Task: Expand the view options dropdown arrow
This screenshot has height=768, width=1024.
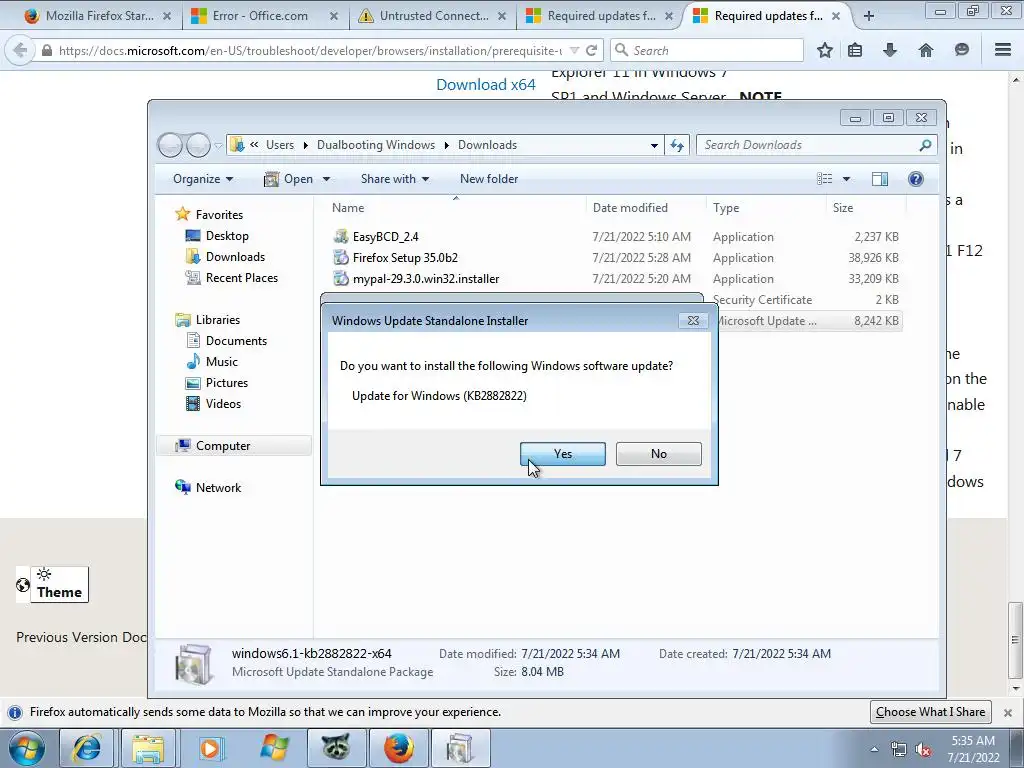Action: click(846, 179)
